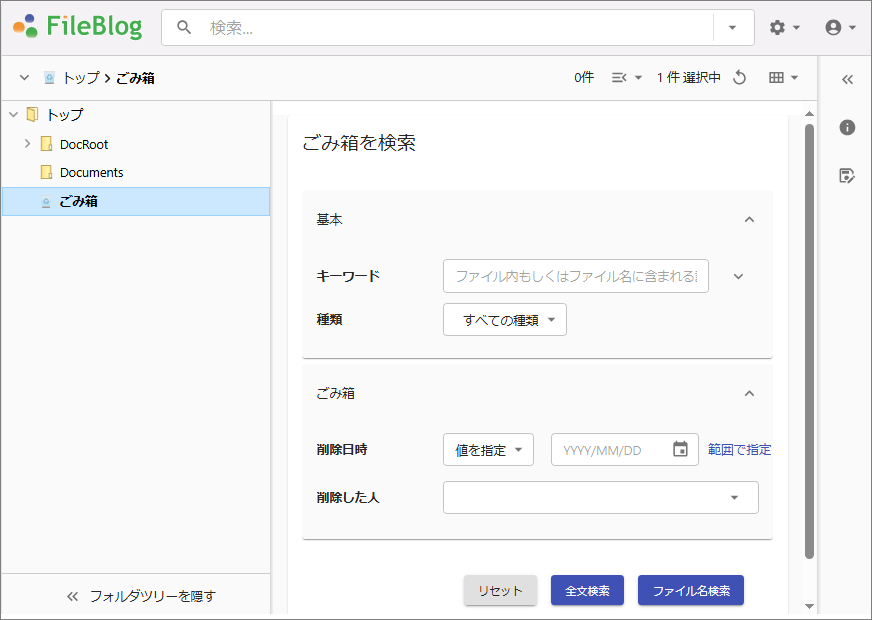Screen dimensions: 872x620
Task: Select ごみ箱 in folder tree
Action: (136, 201)
